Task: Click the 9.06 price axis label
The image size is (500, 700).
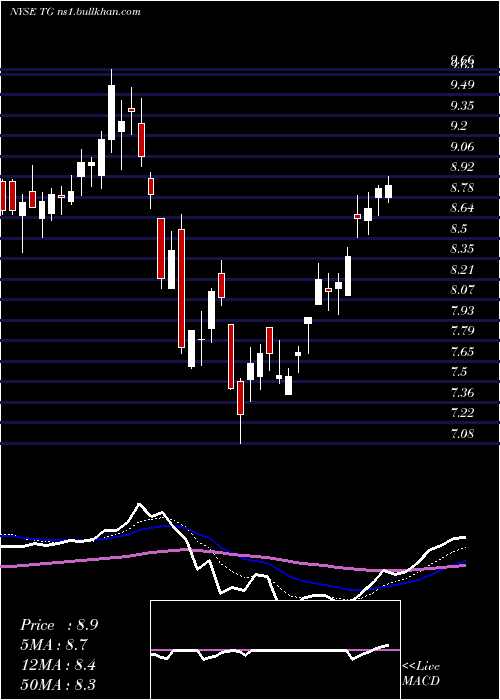Action: [x=462, y=146]
